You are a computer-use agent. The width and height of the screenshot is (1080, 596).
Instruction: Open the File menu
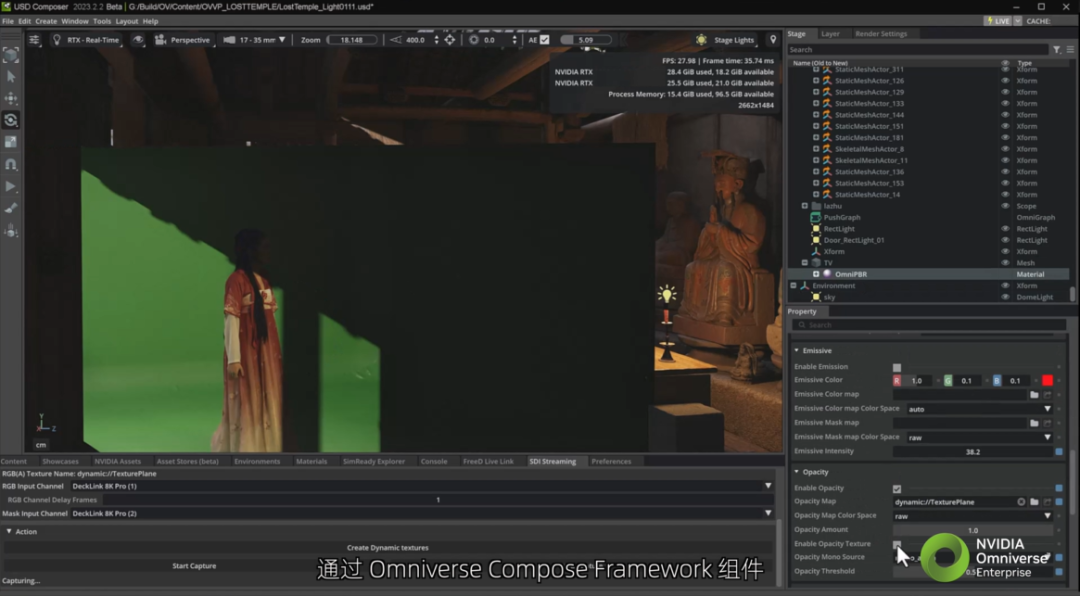click(x=8, y=21)
